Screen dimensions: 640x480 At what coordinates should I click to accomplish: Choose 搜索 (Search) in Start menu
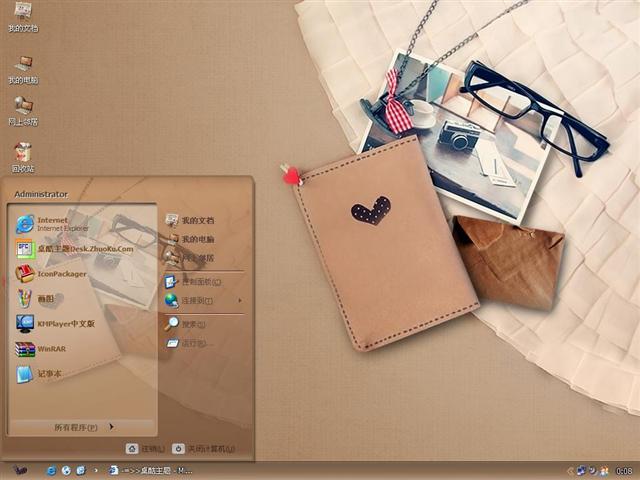click(x=192, y=324)
